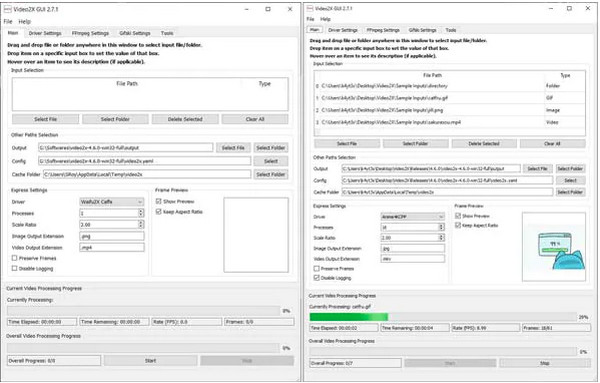
Task: Click Output row Select Folder button in left window
Action: (271, 148)
